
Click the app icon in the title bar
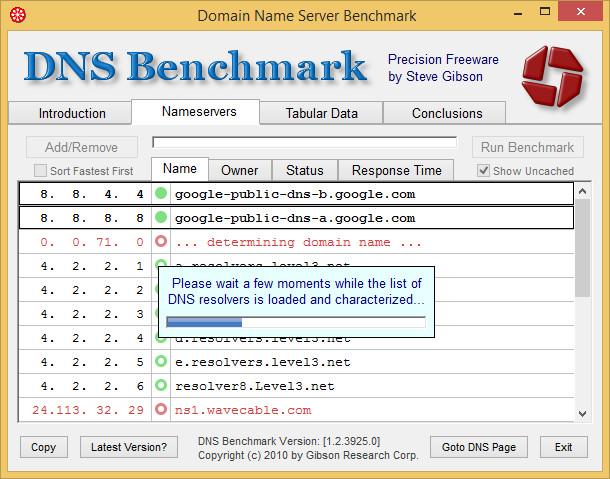click(18, 15)
